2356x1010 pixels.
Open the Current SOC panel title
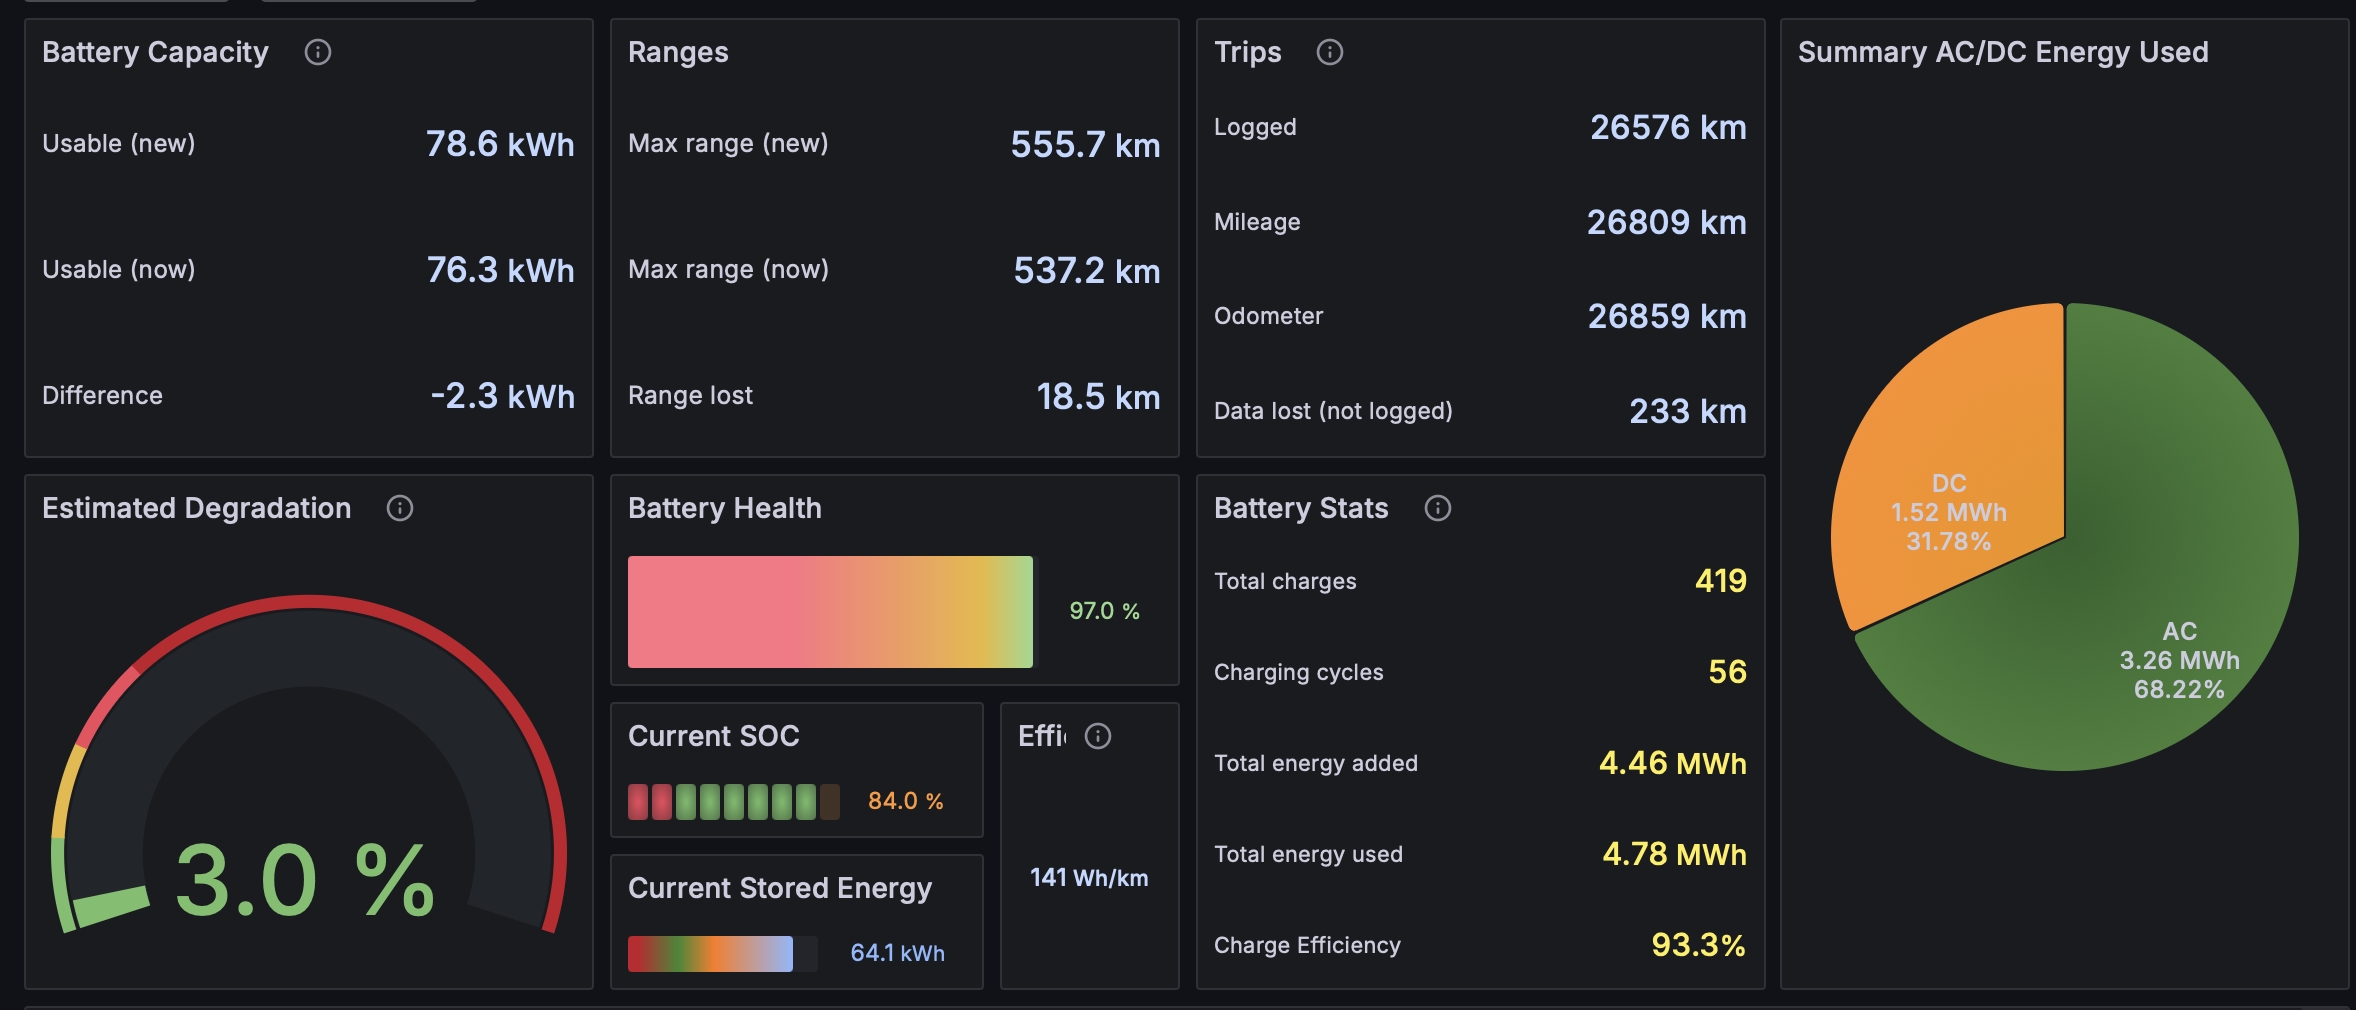[714, 736]
